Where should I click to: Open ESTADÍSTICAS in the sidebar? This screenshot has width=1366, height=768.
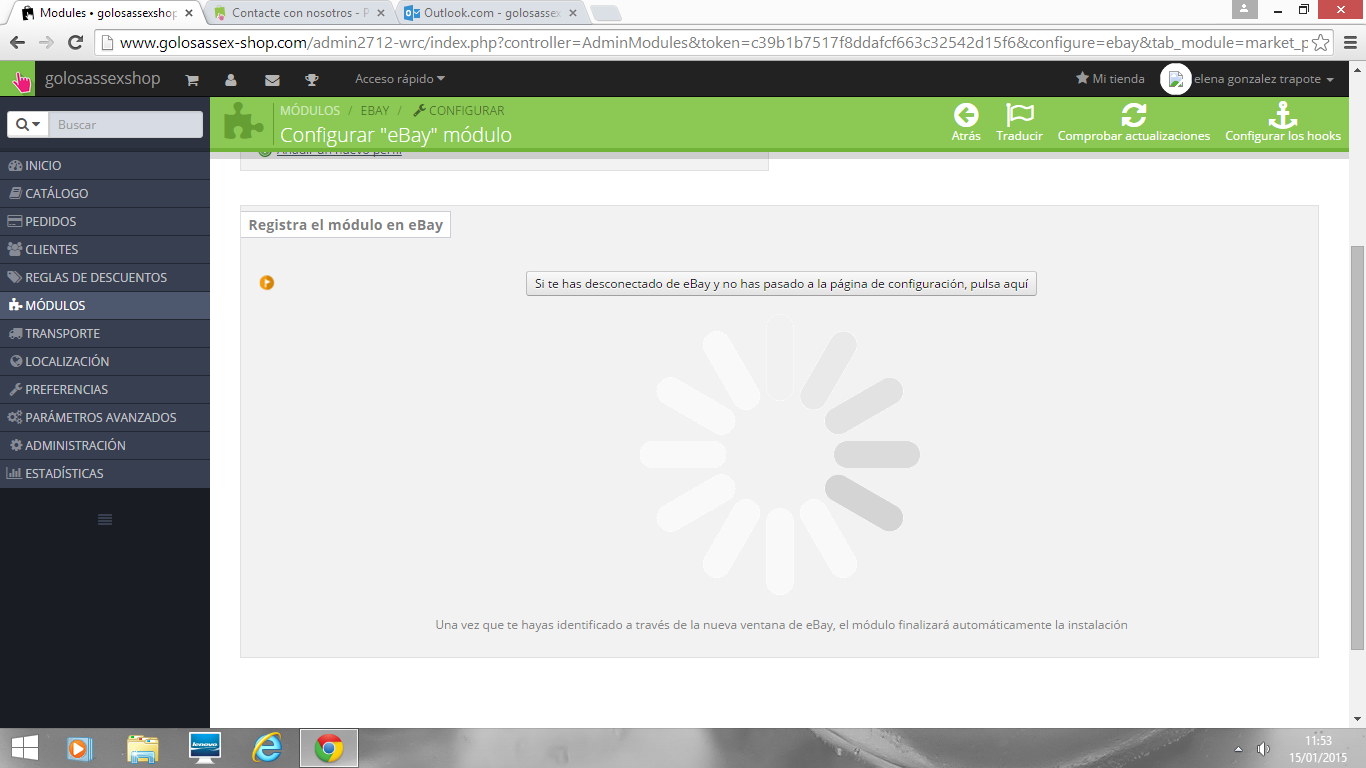tap(105, 474)
